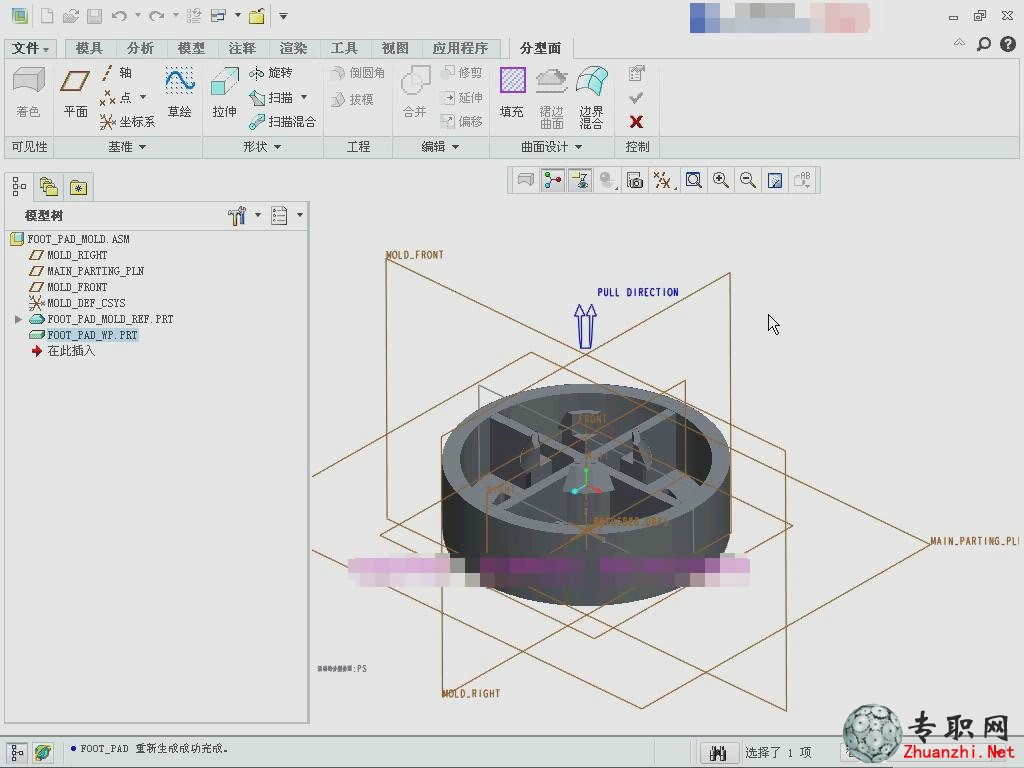Select the 旋转 revolve tool
Screen dimensions: 1024x768
pyautogui.click(x=270, y=72)
